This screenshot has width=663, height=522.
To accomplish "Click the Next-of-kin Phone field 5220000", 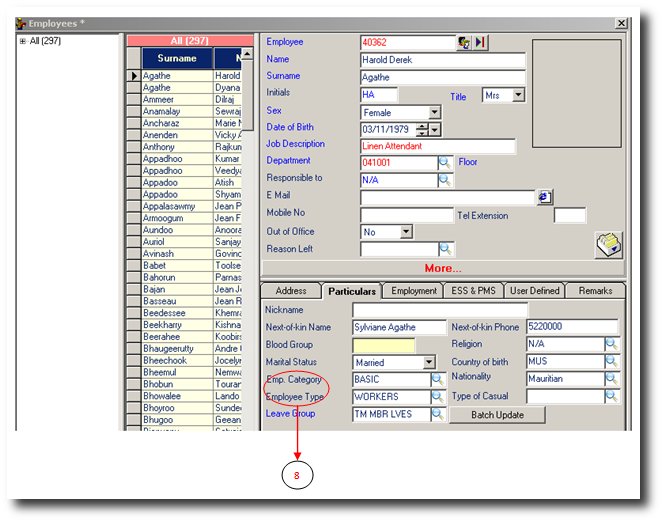I will point(572,327).
